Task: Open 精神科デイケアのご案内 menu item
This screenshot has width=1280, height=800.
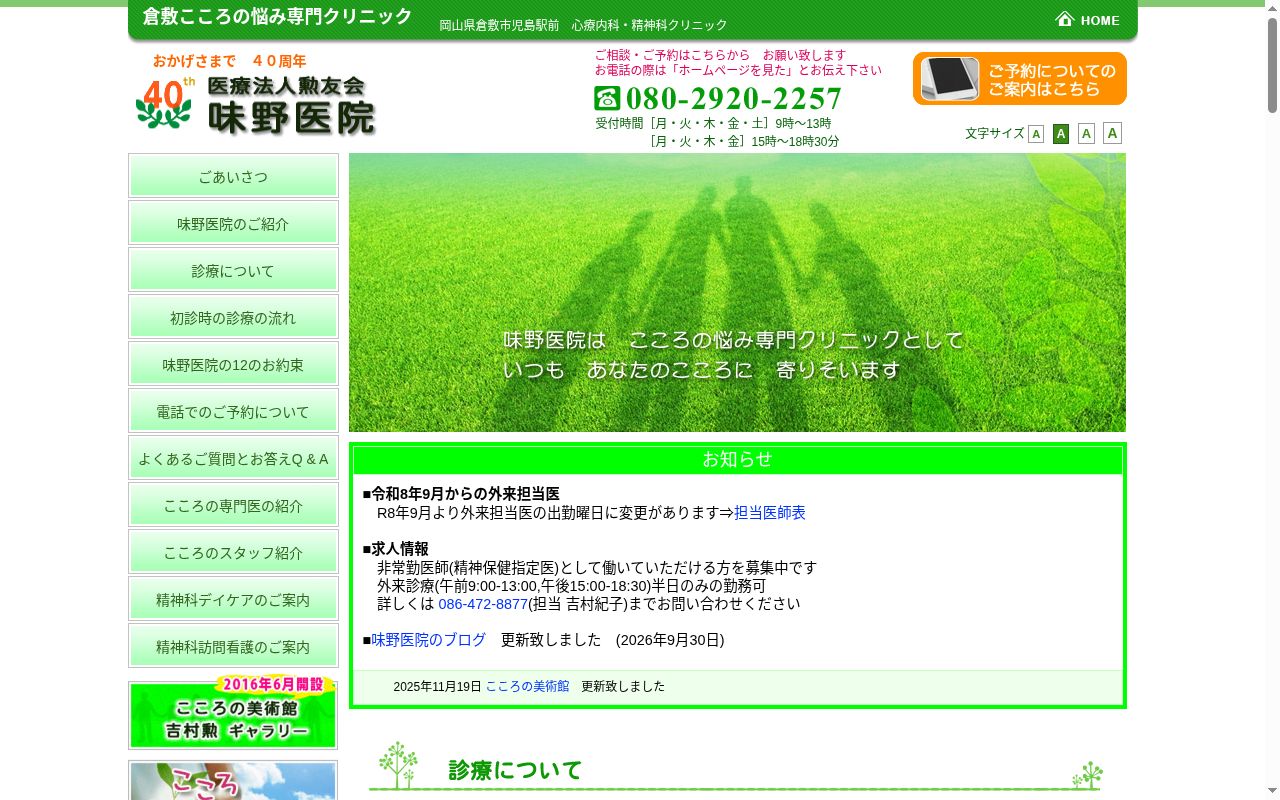Action: (233, 599)
